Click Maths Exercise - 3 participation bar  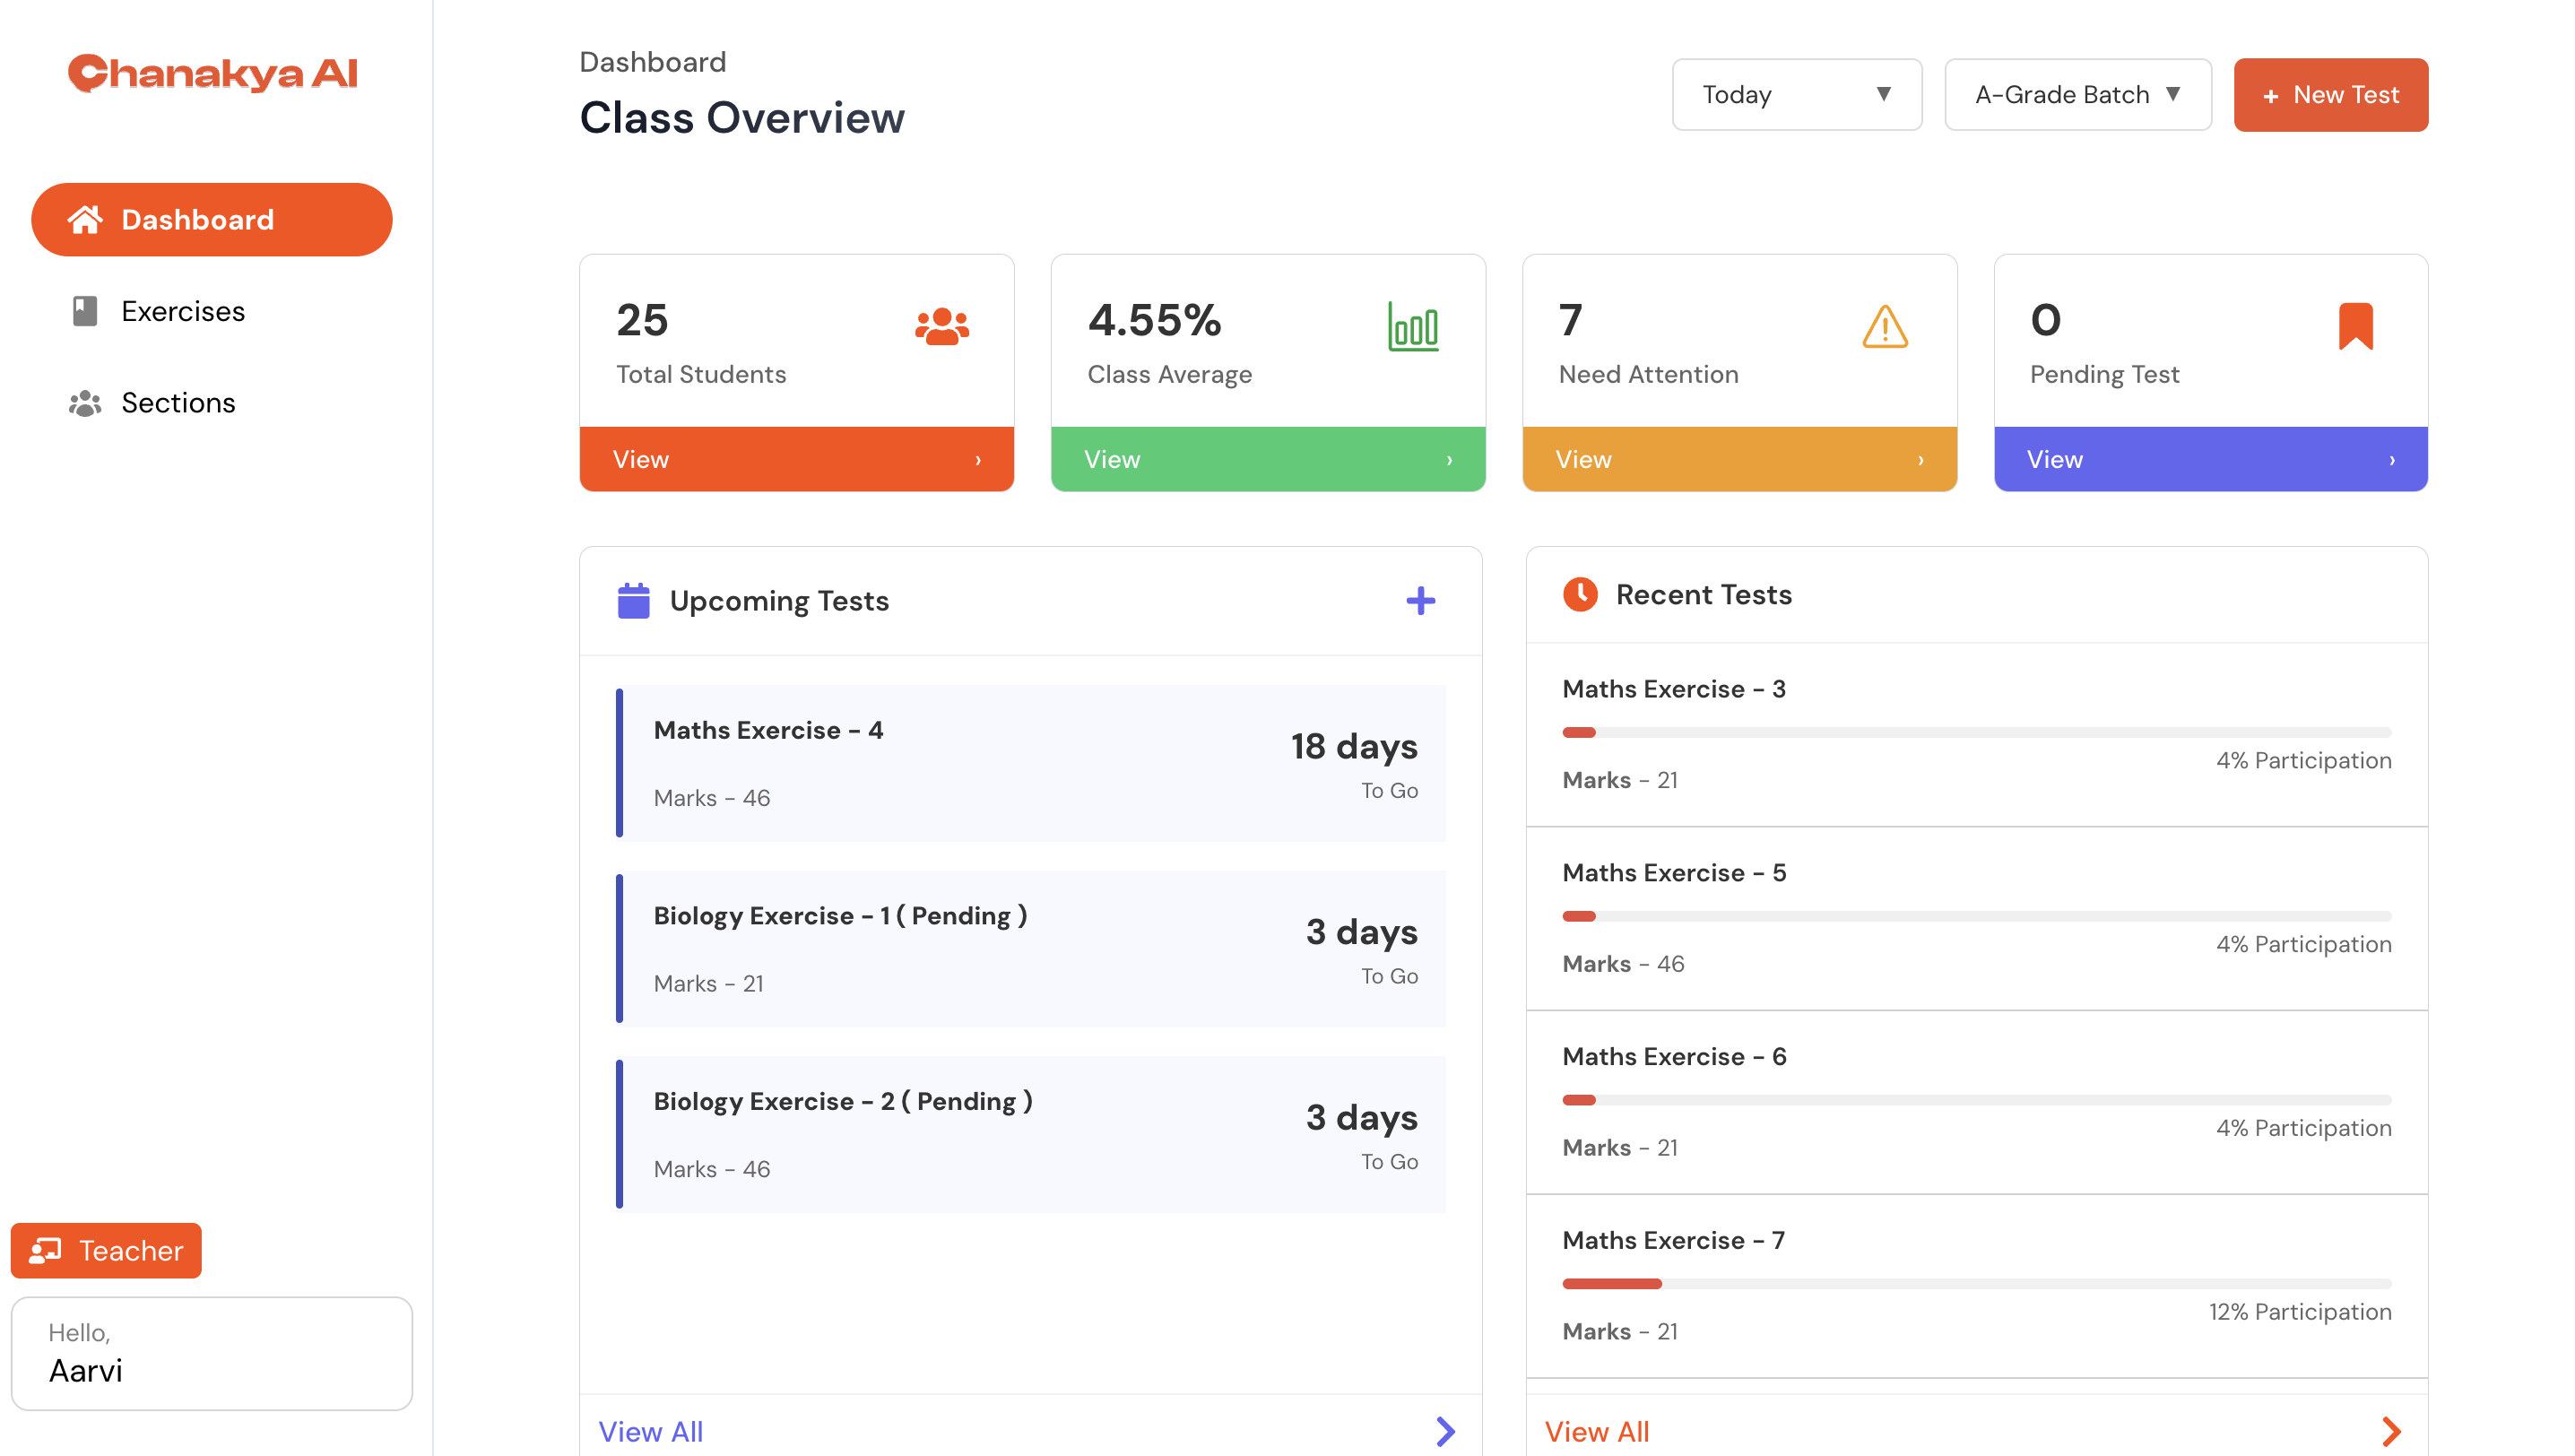(1976, 732)
